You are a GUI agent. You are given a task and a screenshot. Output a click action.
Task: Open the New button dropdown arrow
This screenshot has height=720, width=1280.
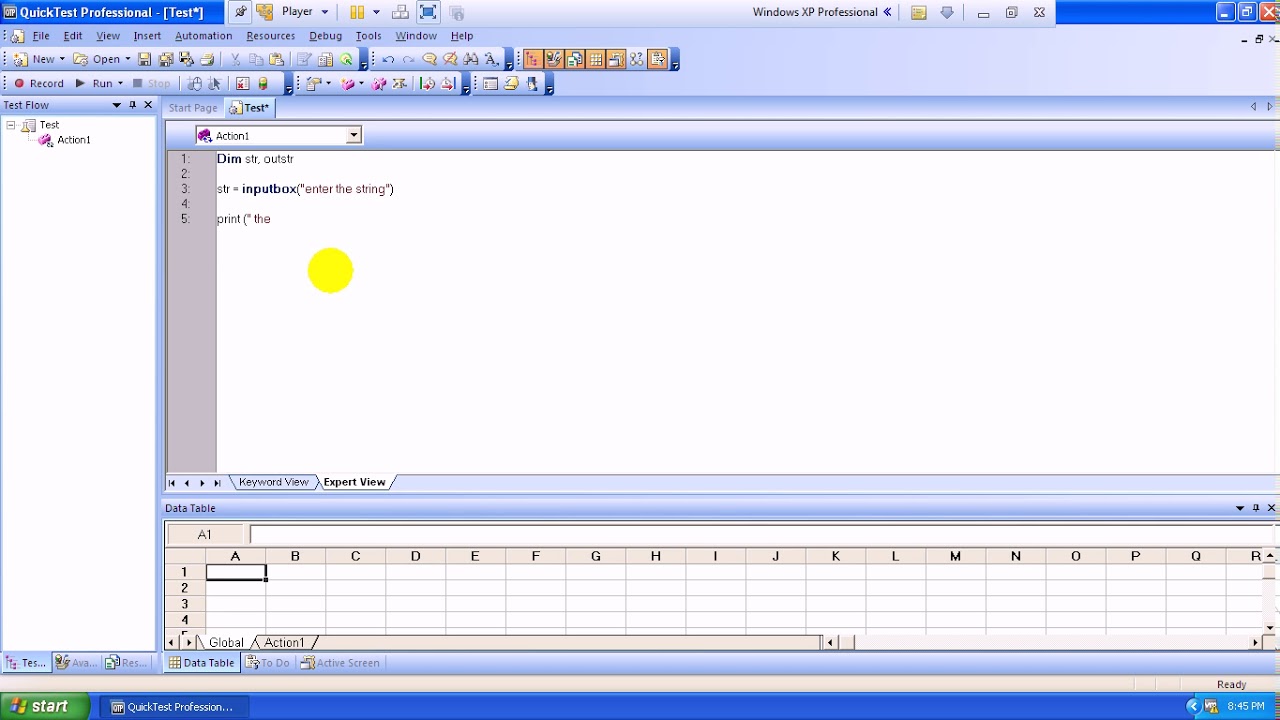pos(62,60)
